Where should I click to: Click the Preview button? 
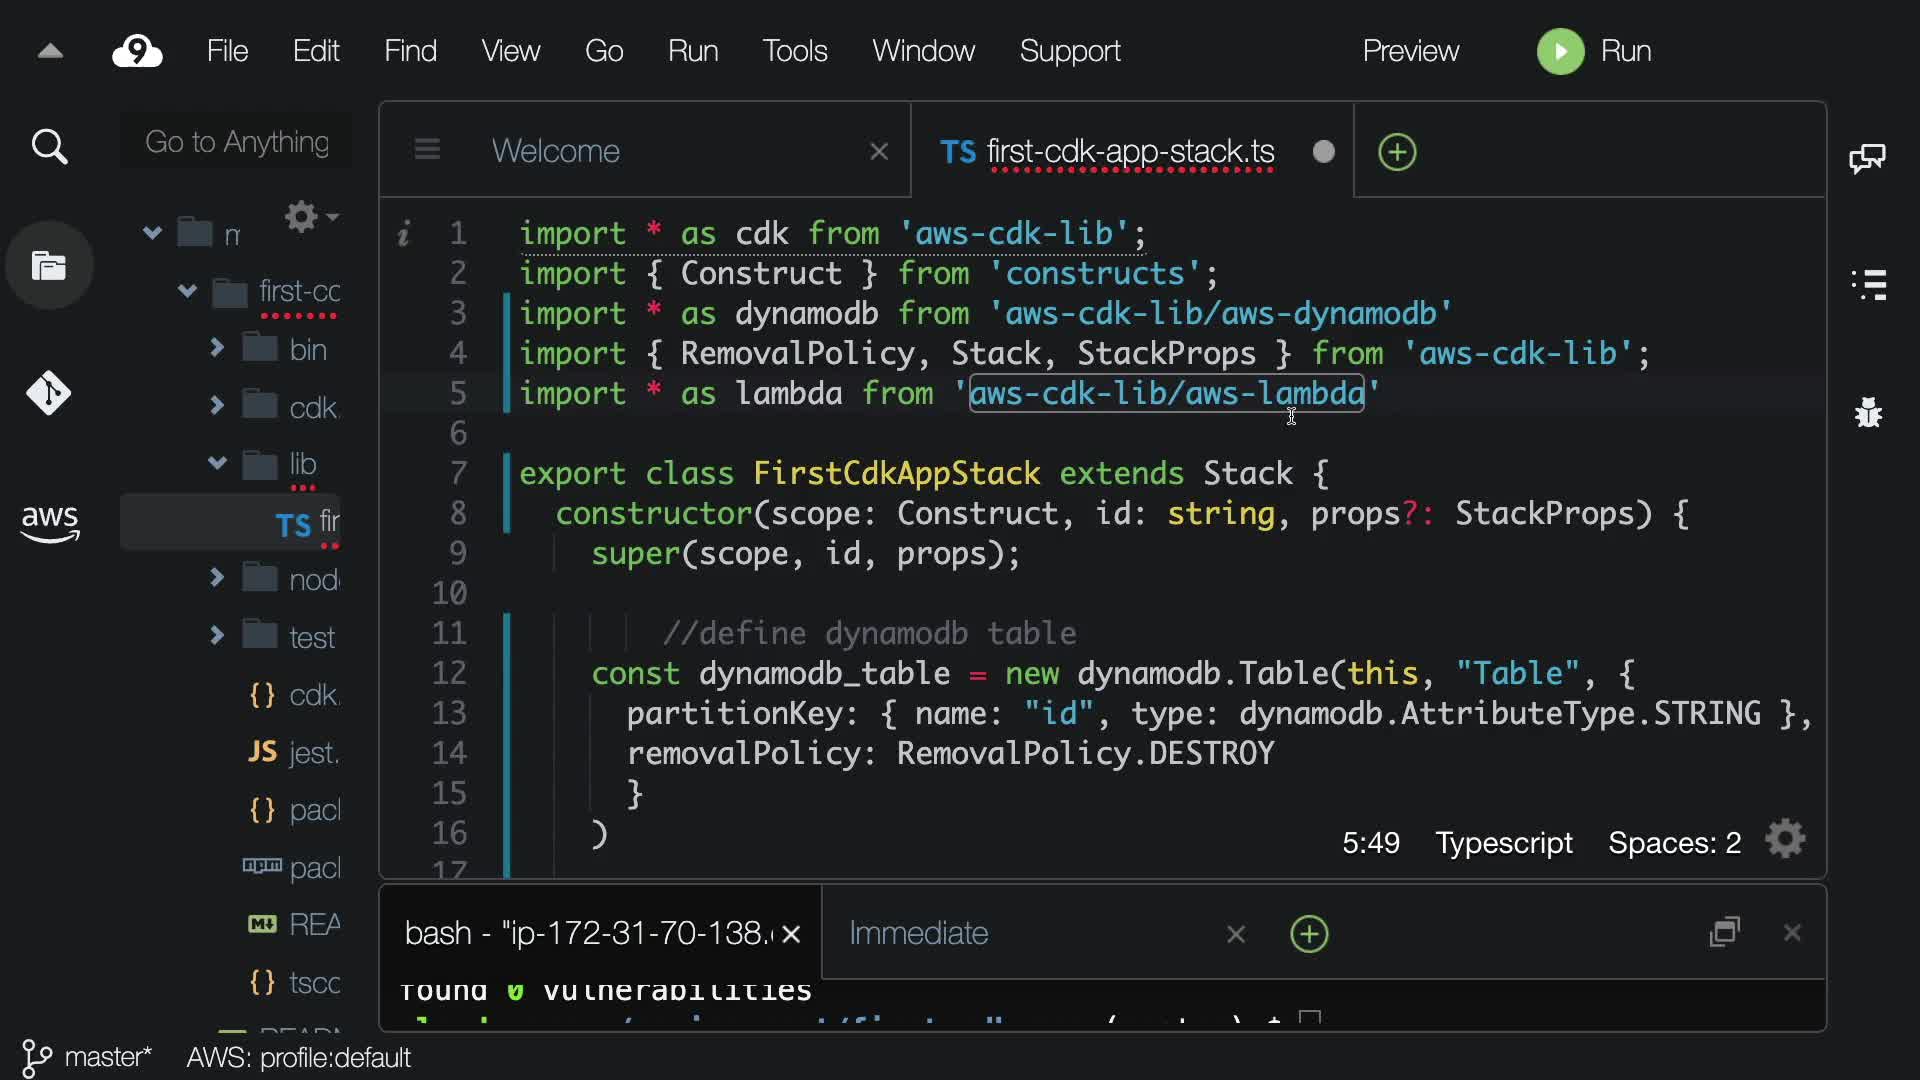(1410, 51)
